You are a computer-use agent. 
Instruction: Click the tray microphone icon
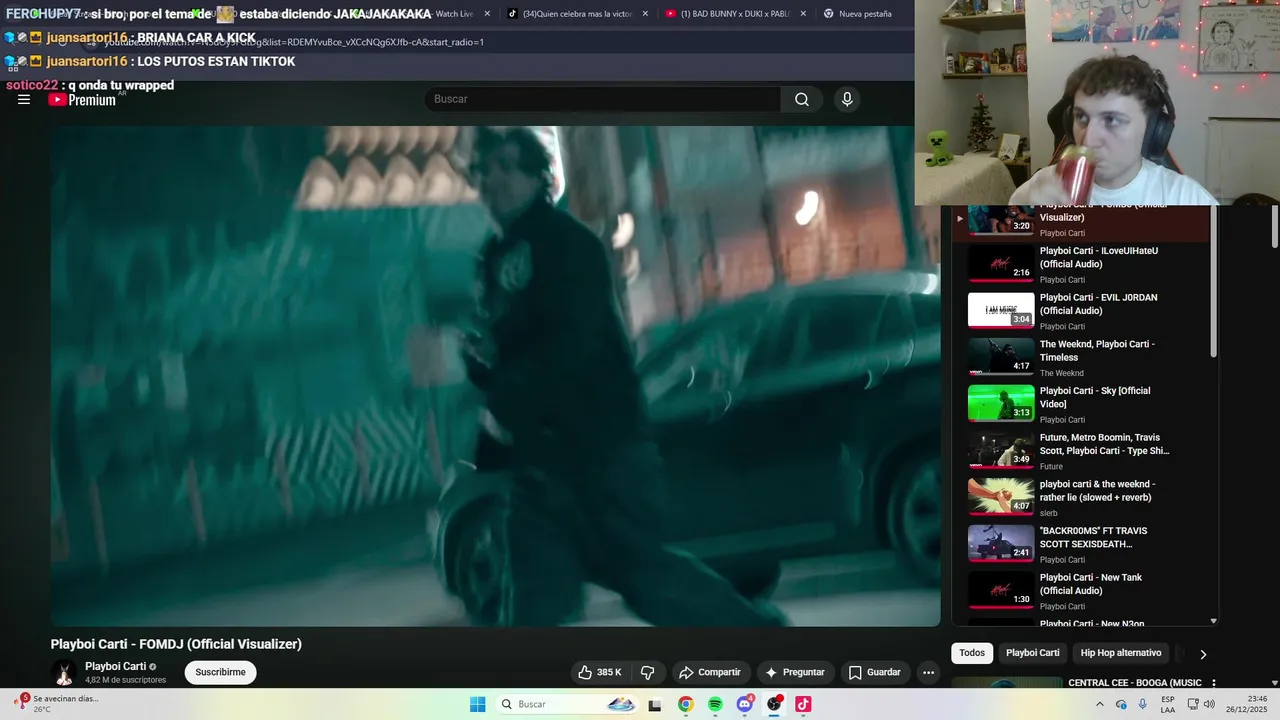1143,704
